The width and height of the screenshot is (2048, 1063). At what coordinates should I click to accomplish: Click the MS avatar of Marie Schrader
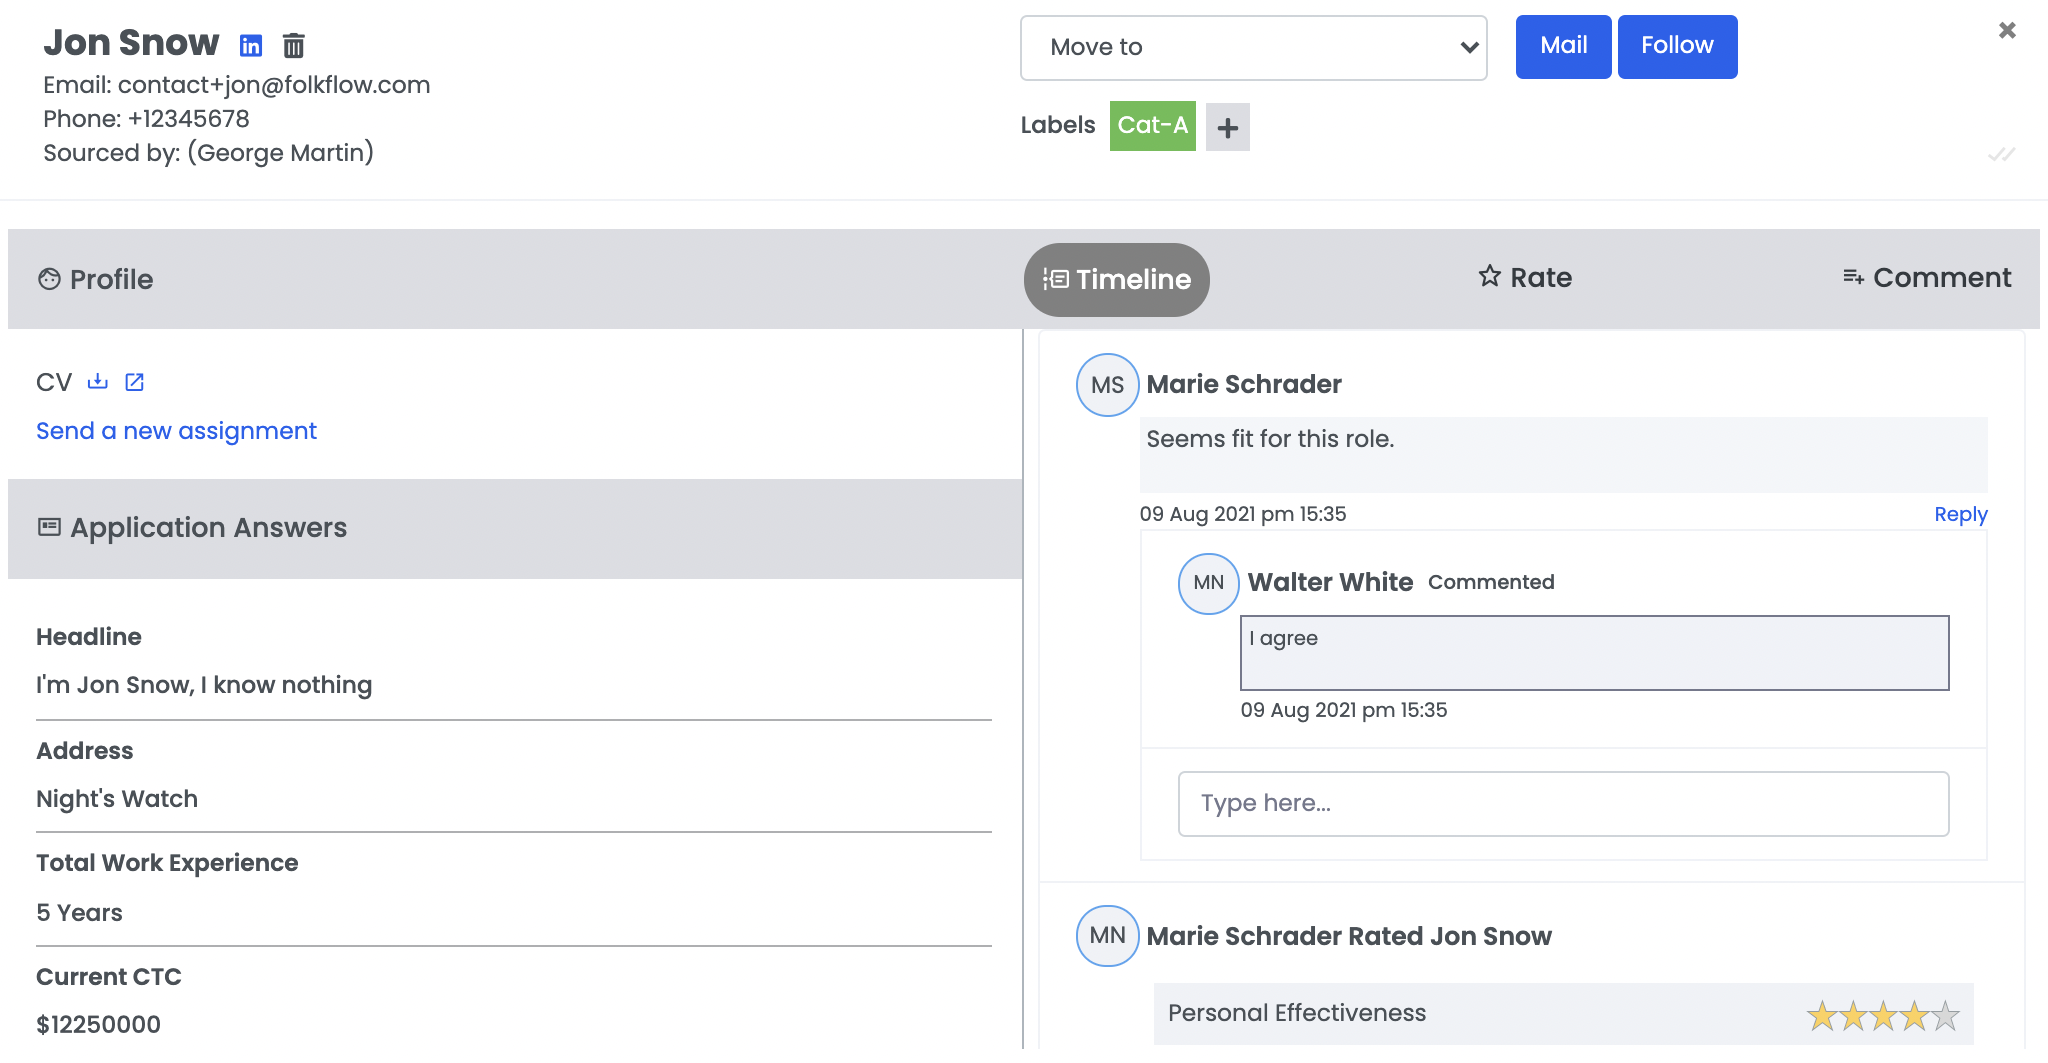tap(1107, 385)
